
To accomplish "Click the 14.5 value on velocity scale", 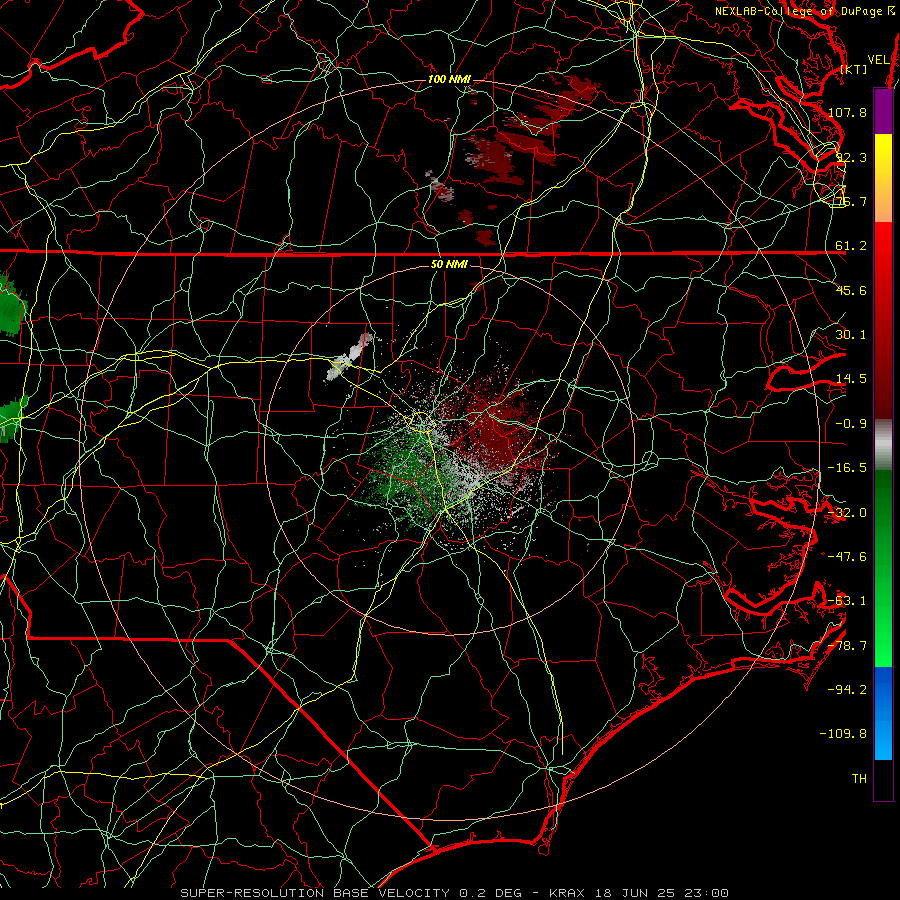I will click(851, 379).
